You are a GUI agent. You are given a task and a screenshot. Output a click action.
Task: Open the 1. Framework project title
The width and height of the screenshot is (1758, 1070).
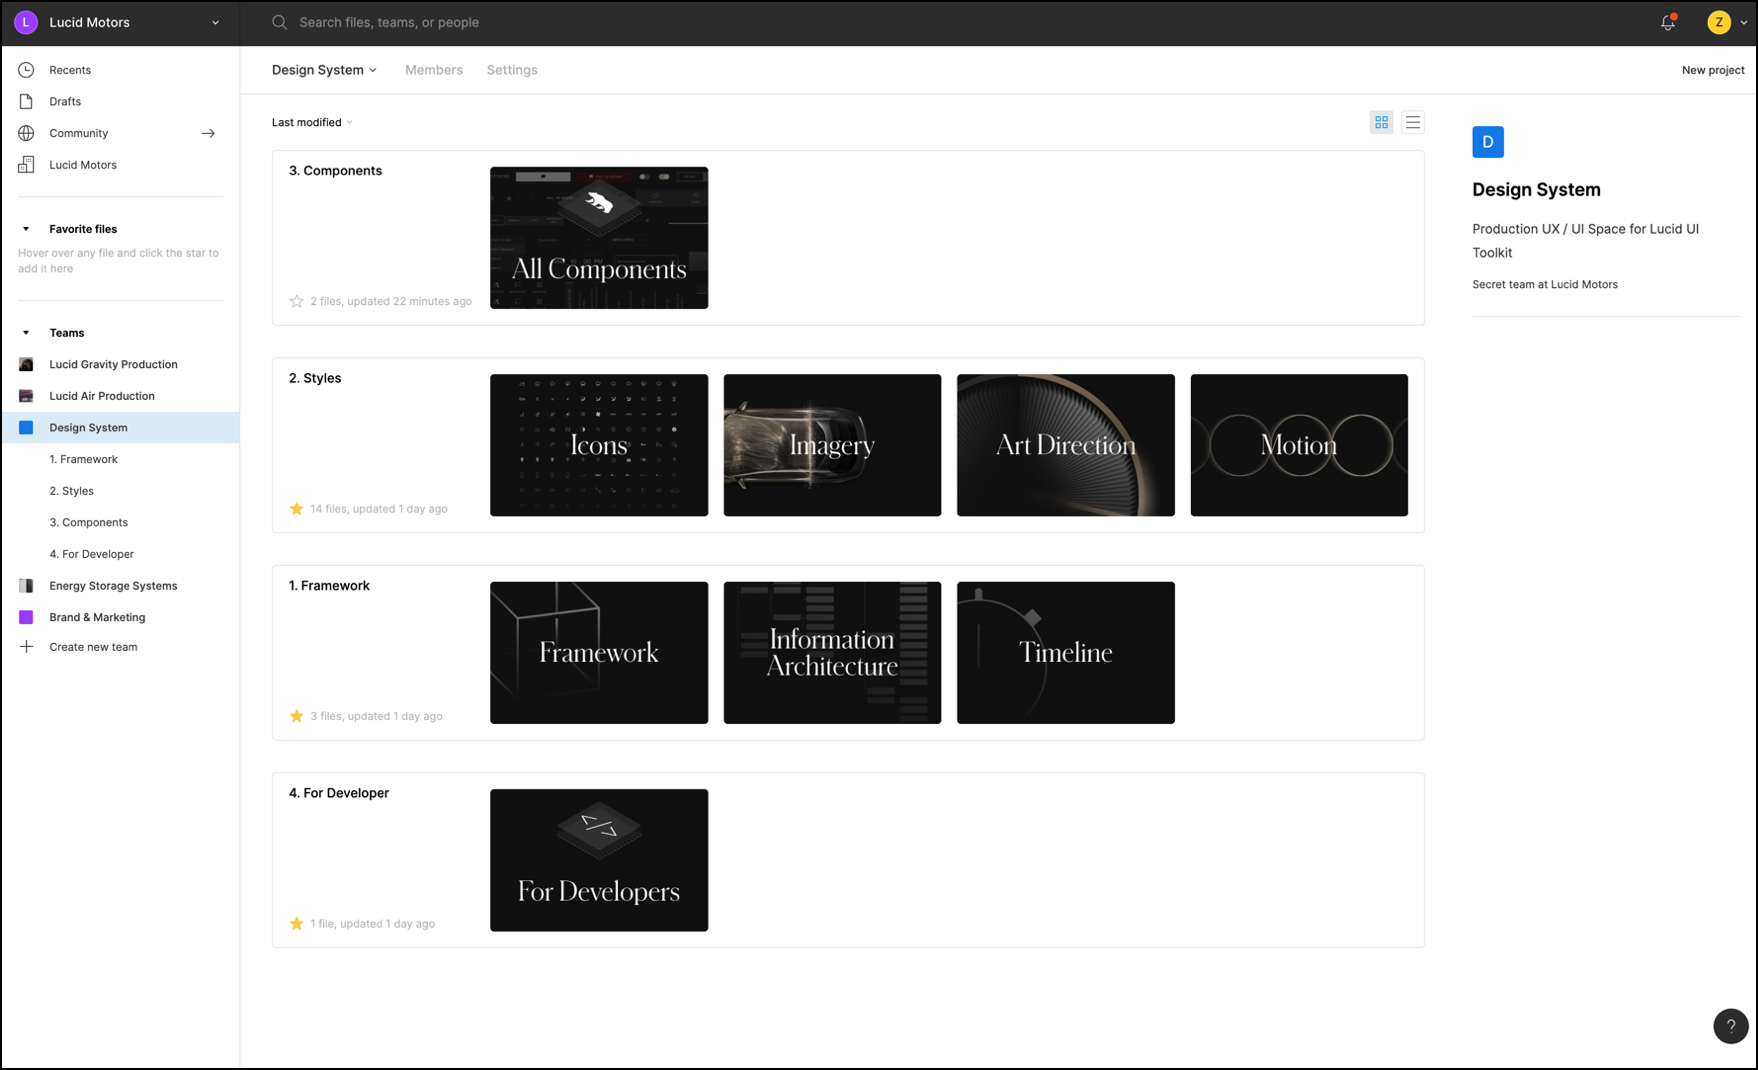pos(329,586)
